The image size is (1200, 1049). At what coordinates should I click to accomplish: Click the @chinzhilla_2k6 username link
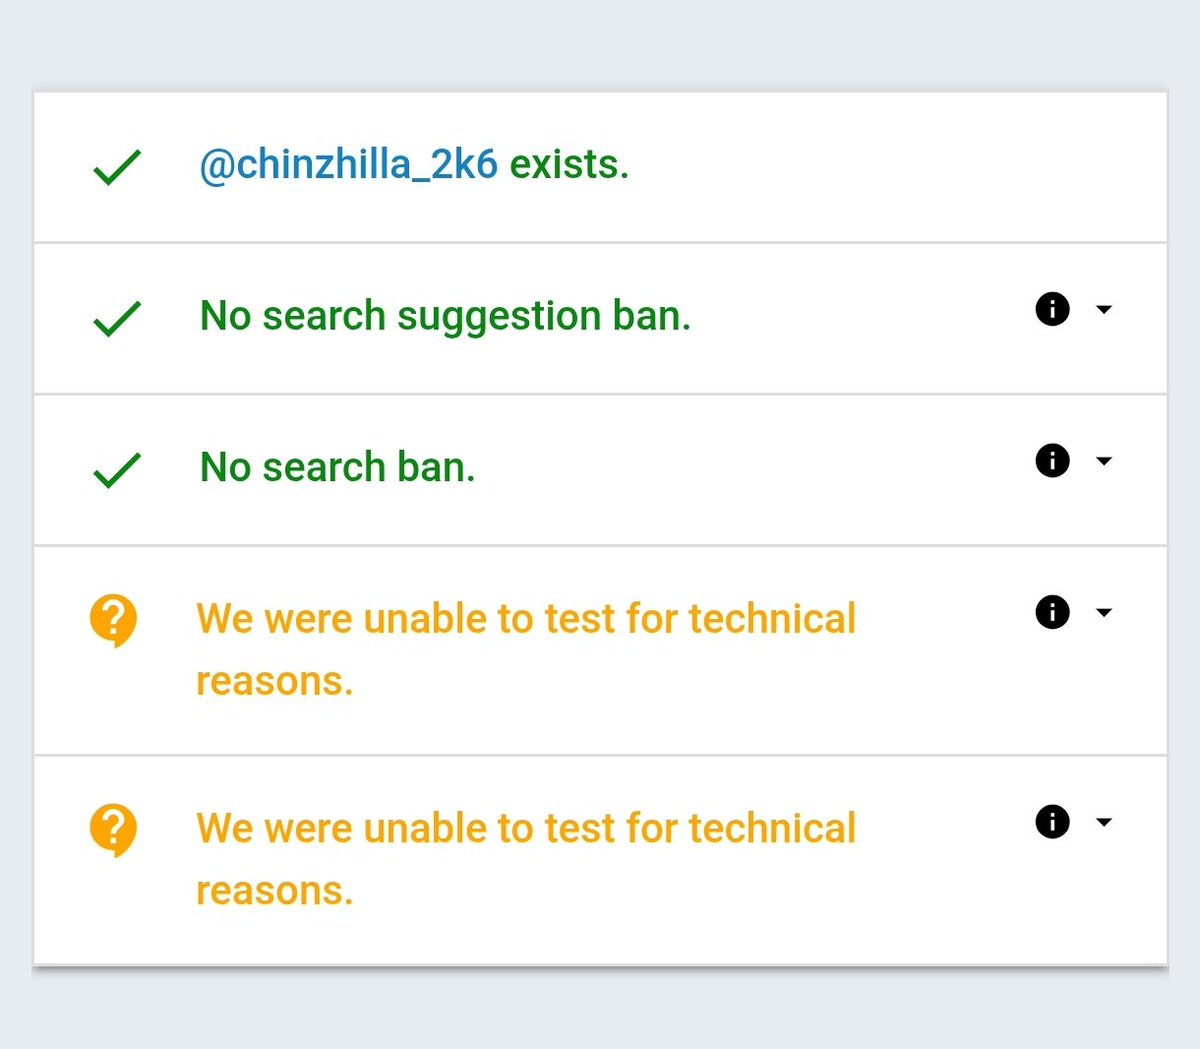click(x=348, y=165)
